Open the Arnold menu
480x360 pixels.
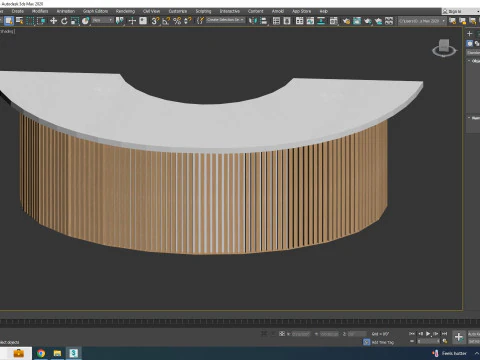278,11
